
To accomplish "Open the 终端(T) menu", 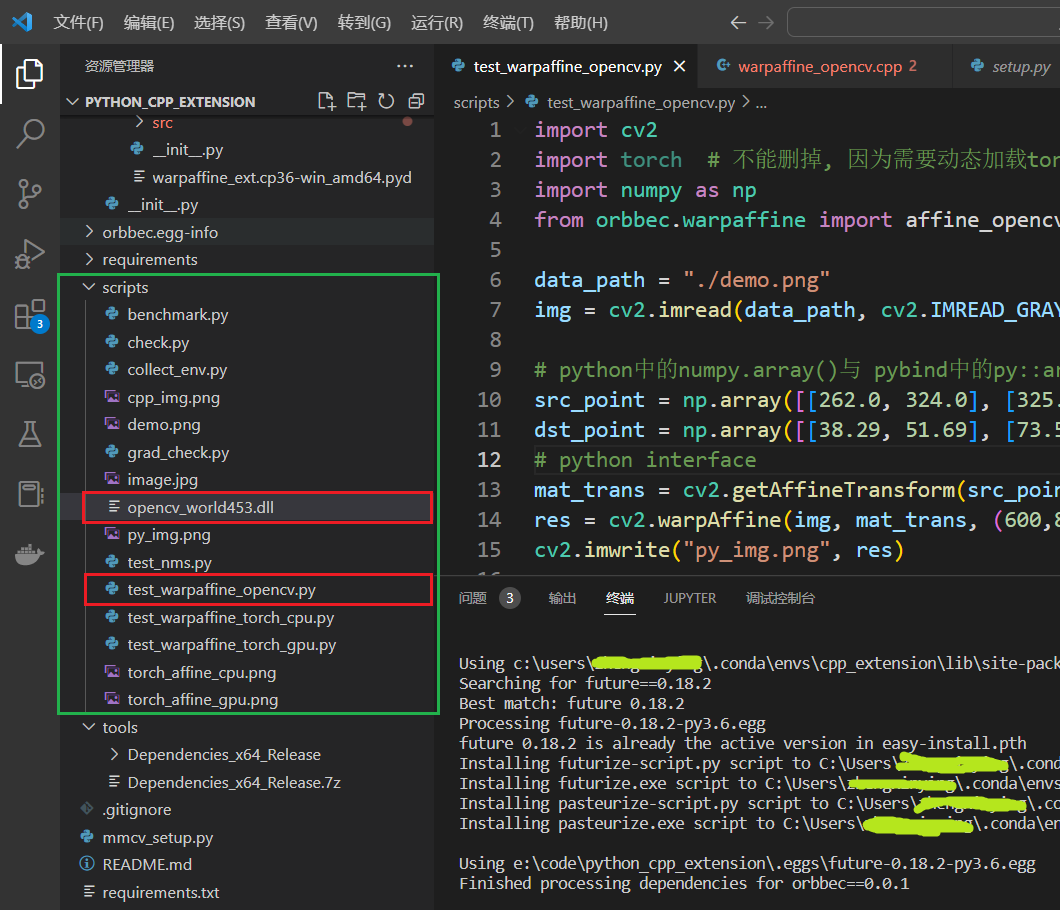I will (x=508, y=22).
